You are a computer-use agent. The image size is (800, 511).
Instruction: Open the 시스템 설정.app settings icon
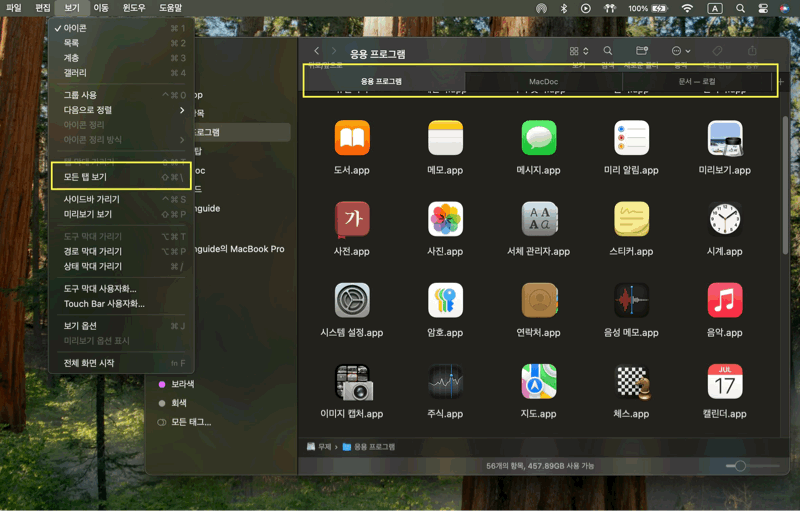(x=352, y=300)
